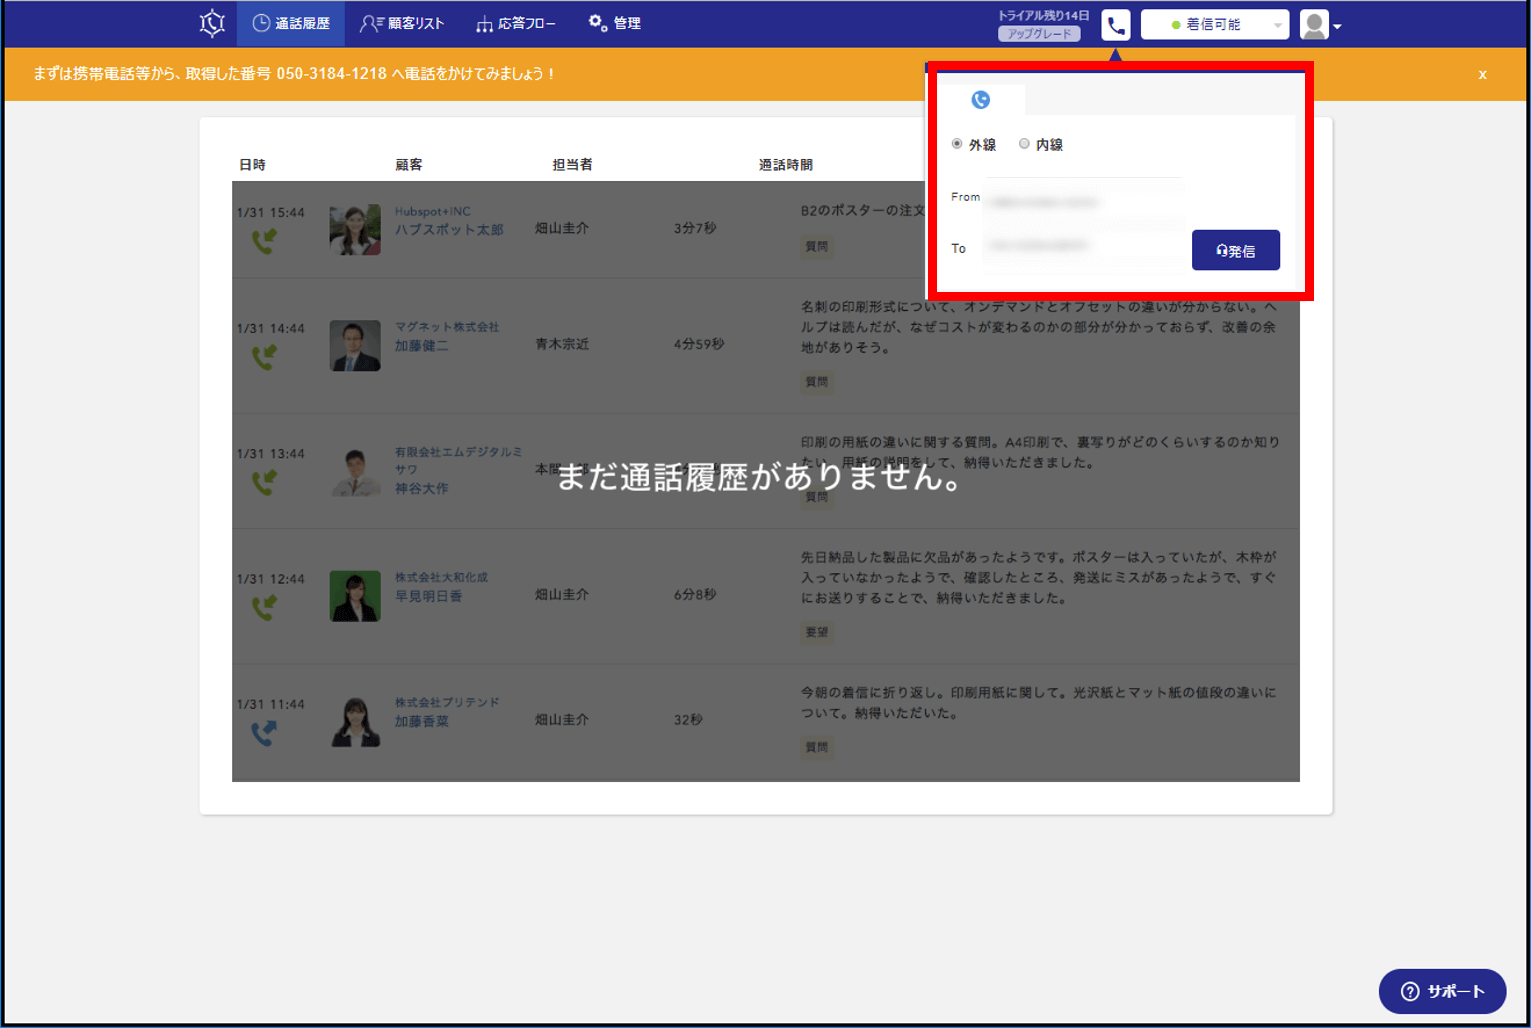The image size is (1531, 1028).
Task: Click the call icon for 1/31 14:44
Action: point(264,357)
